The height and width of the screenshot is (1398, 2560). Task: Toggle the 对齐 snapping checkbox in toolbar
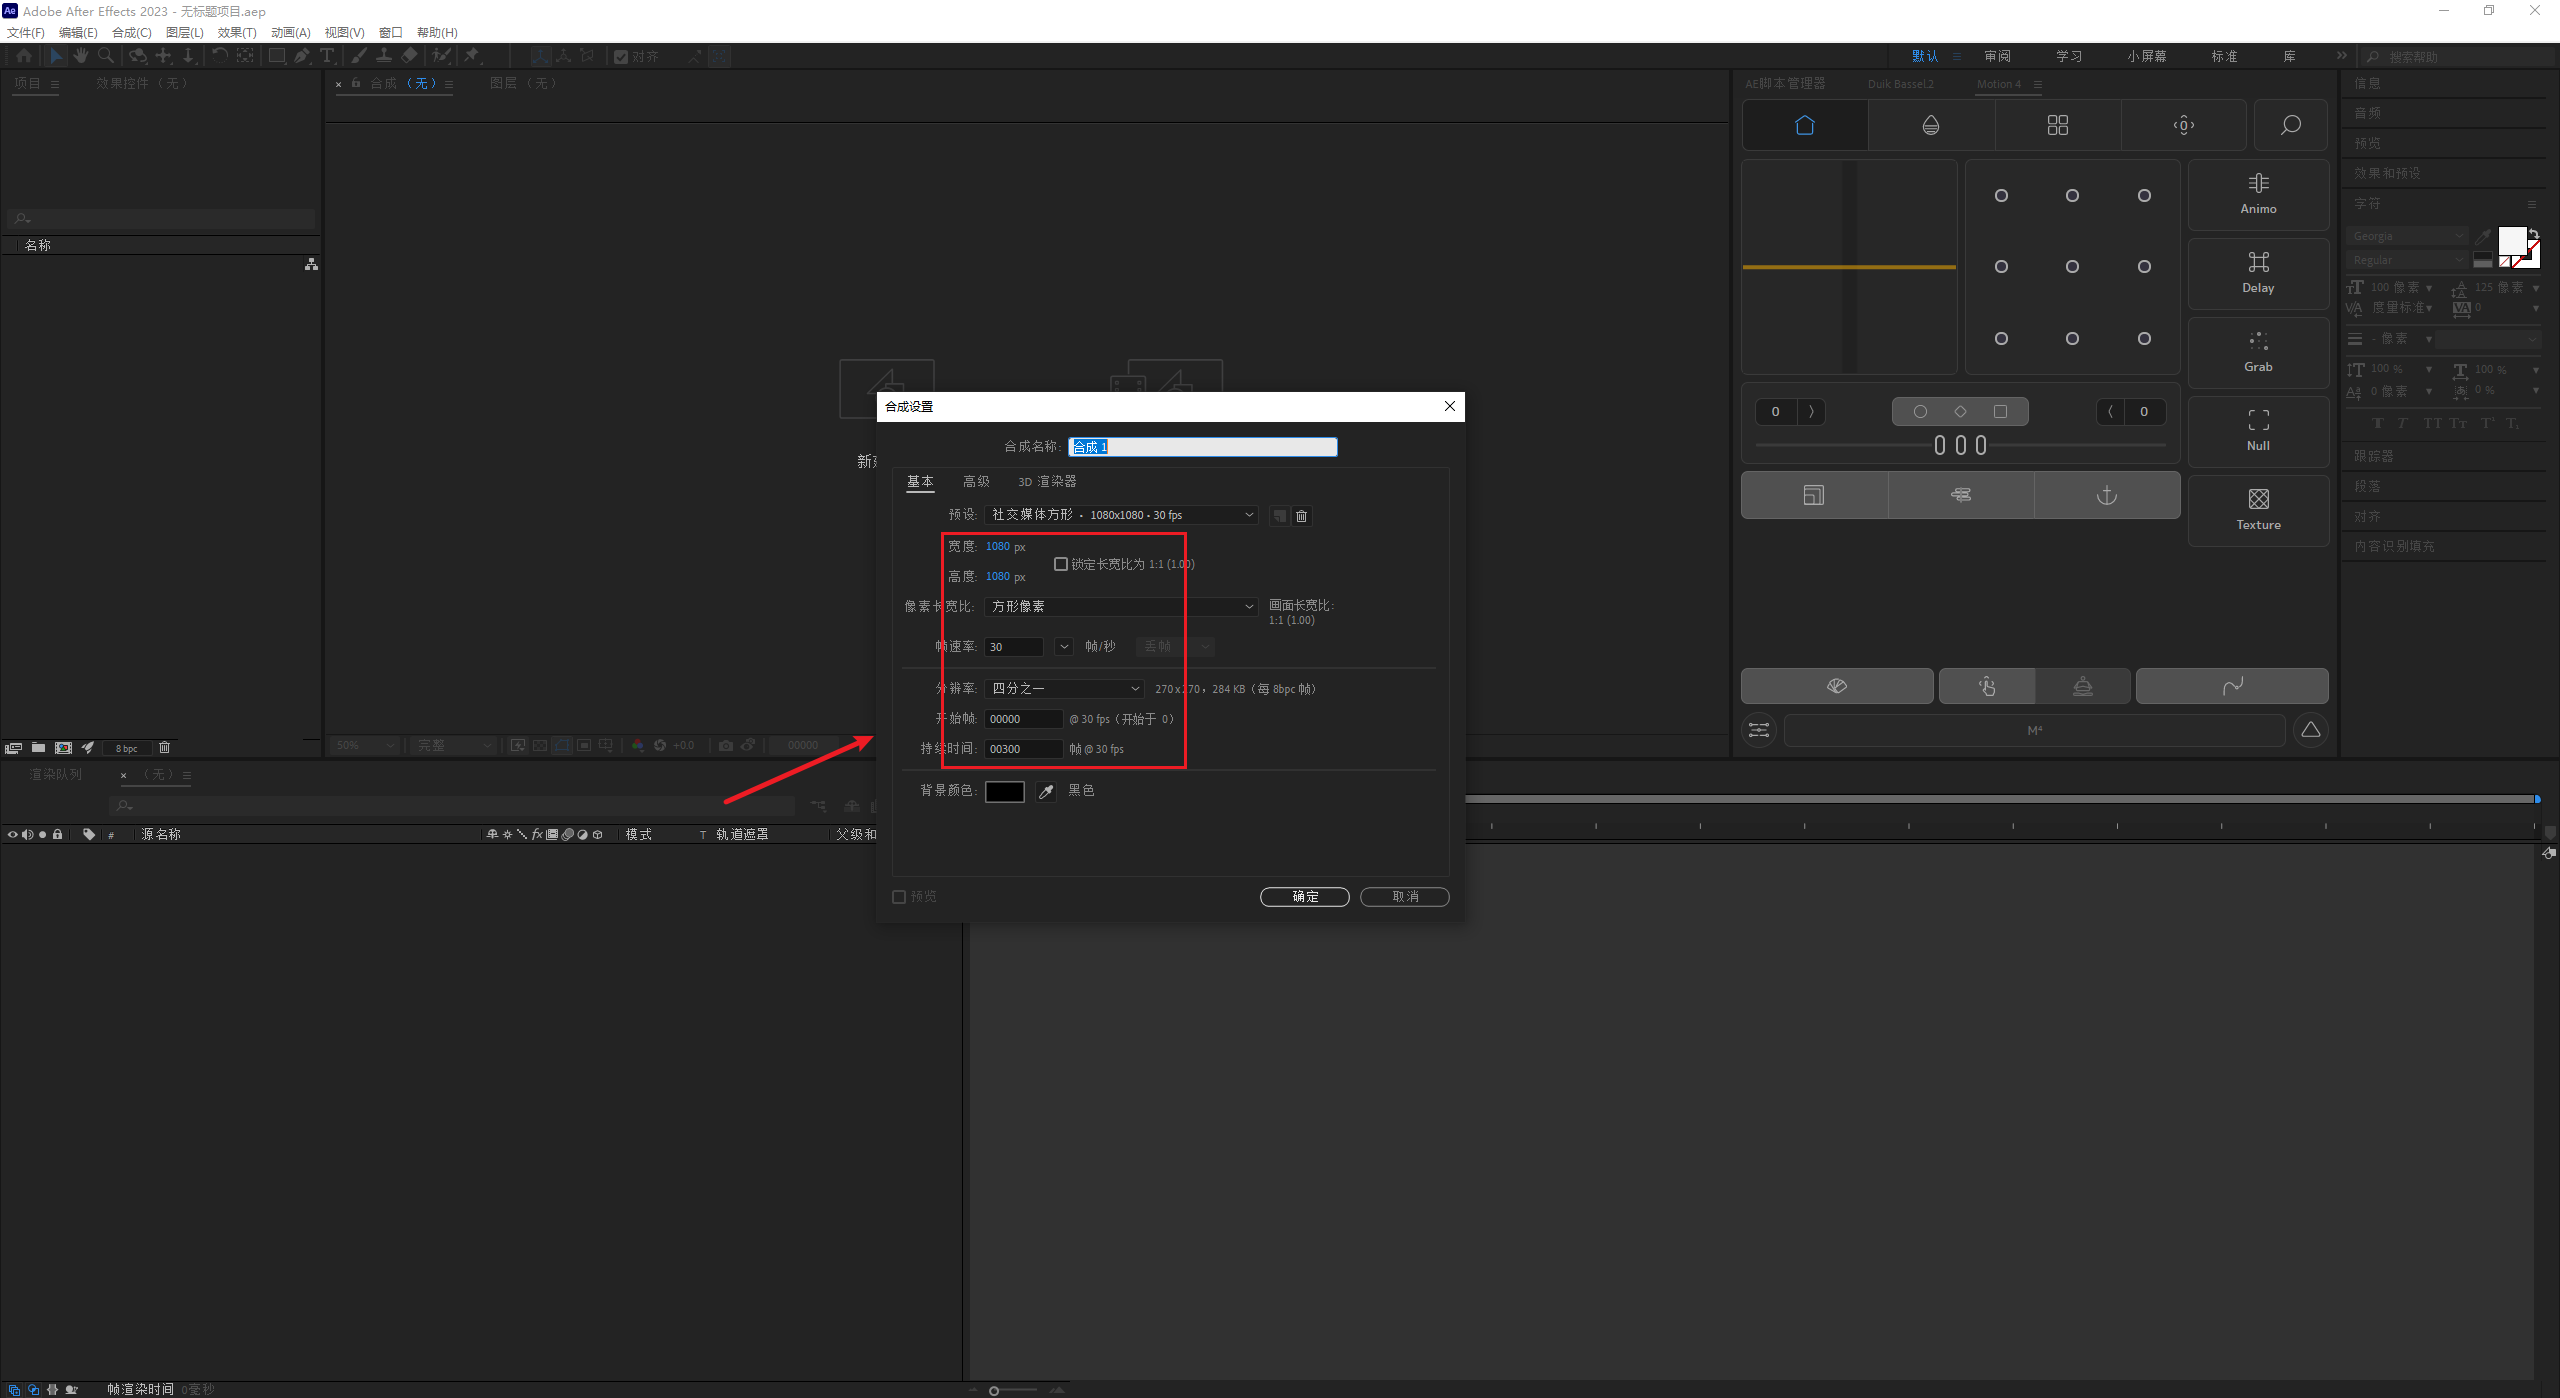tap(621, 57)
